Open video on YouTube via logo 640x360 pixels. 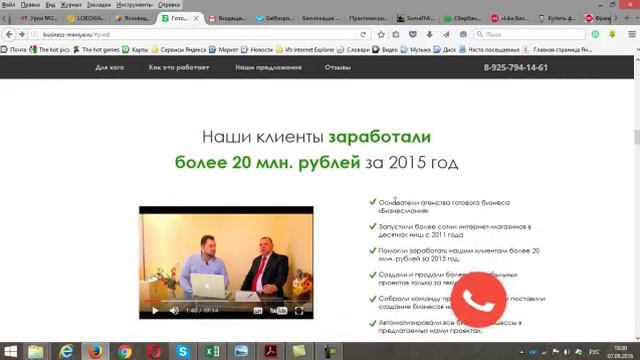[x=278, y=311]
